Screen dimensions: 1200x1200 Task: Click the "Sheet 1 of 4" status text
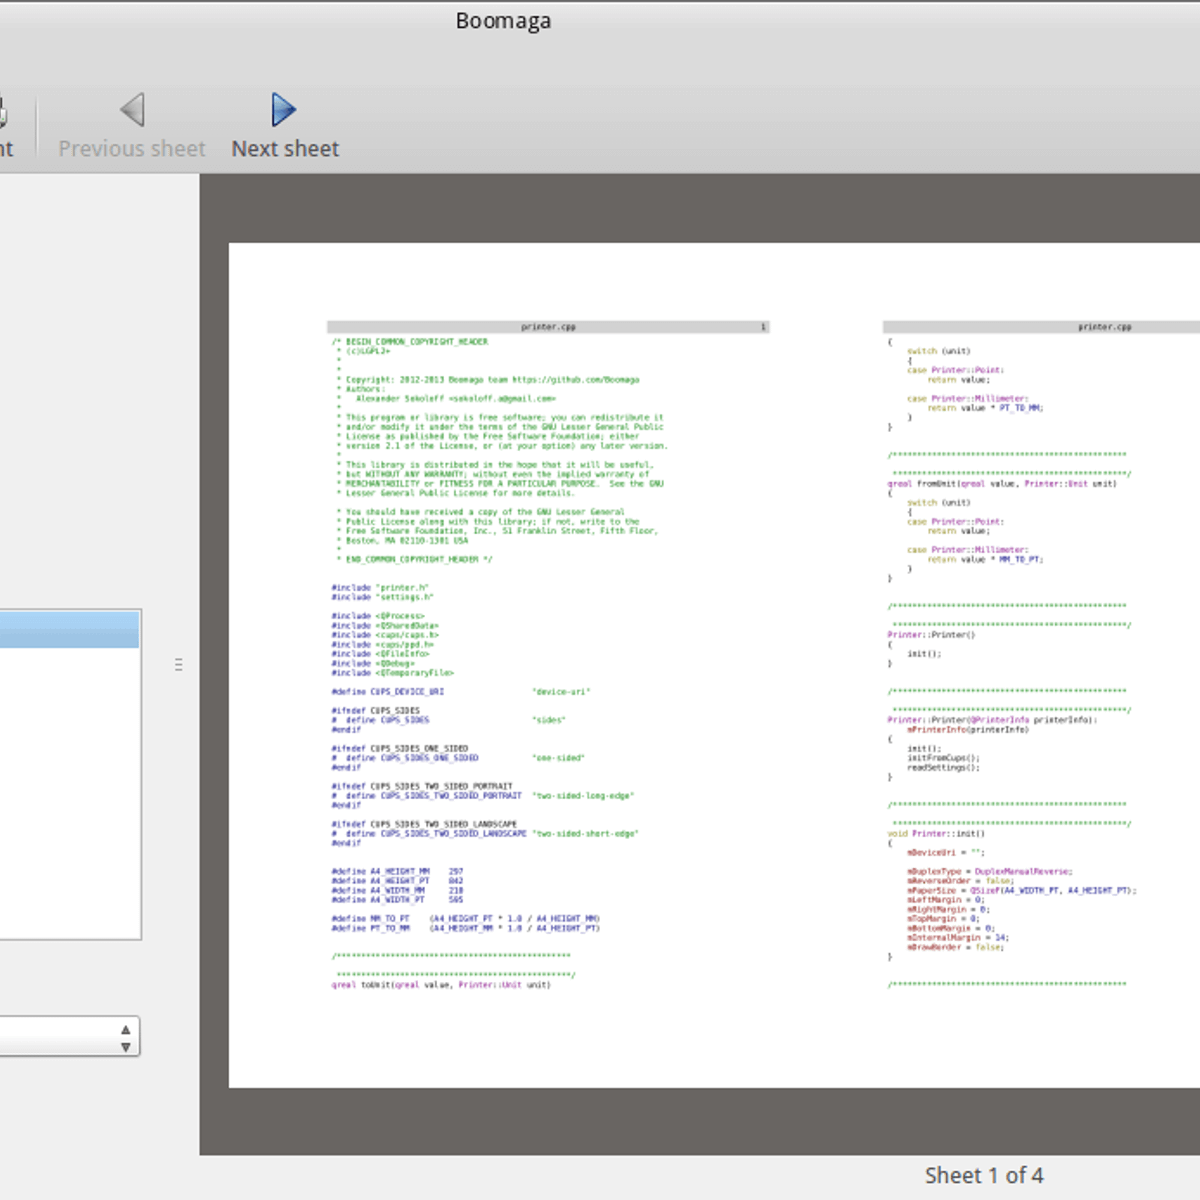click(984, 1176)
